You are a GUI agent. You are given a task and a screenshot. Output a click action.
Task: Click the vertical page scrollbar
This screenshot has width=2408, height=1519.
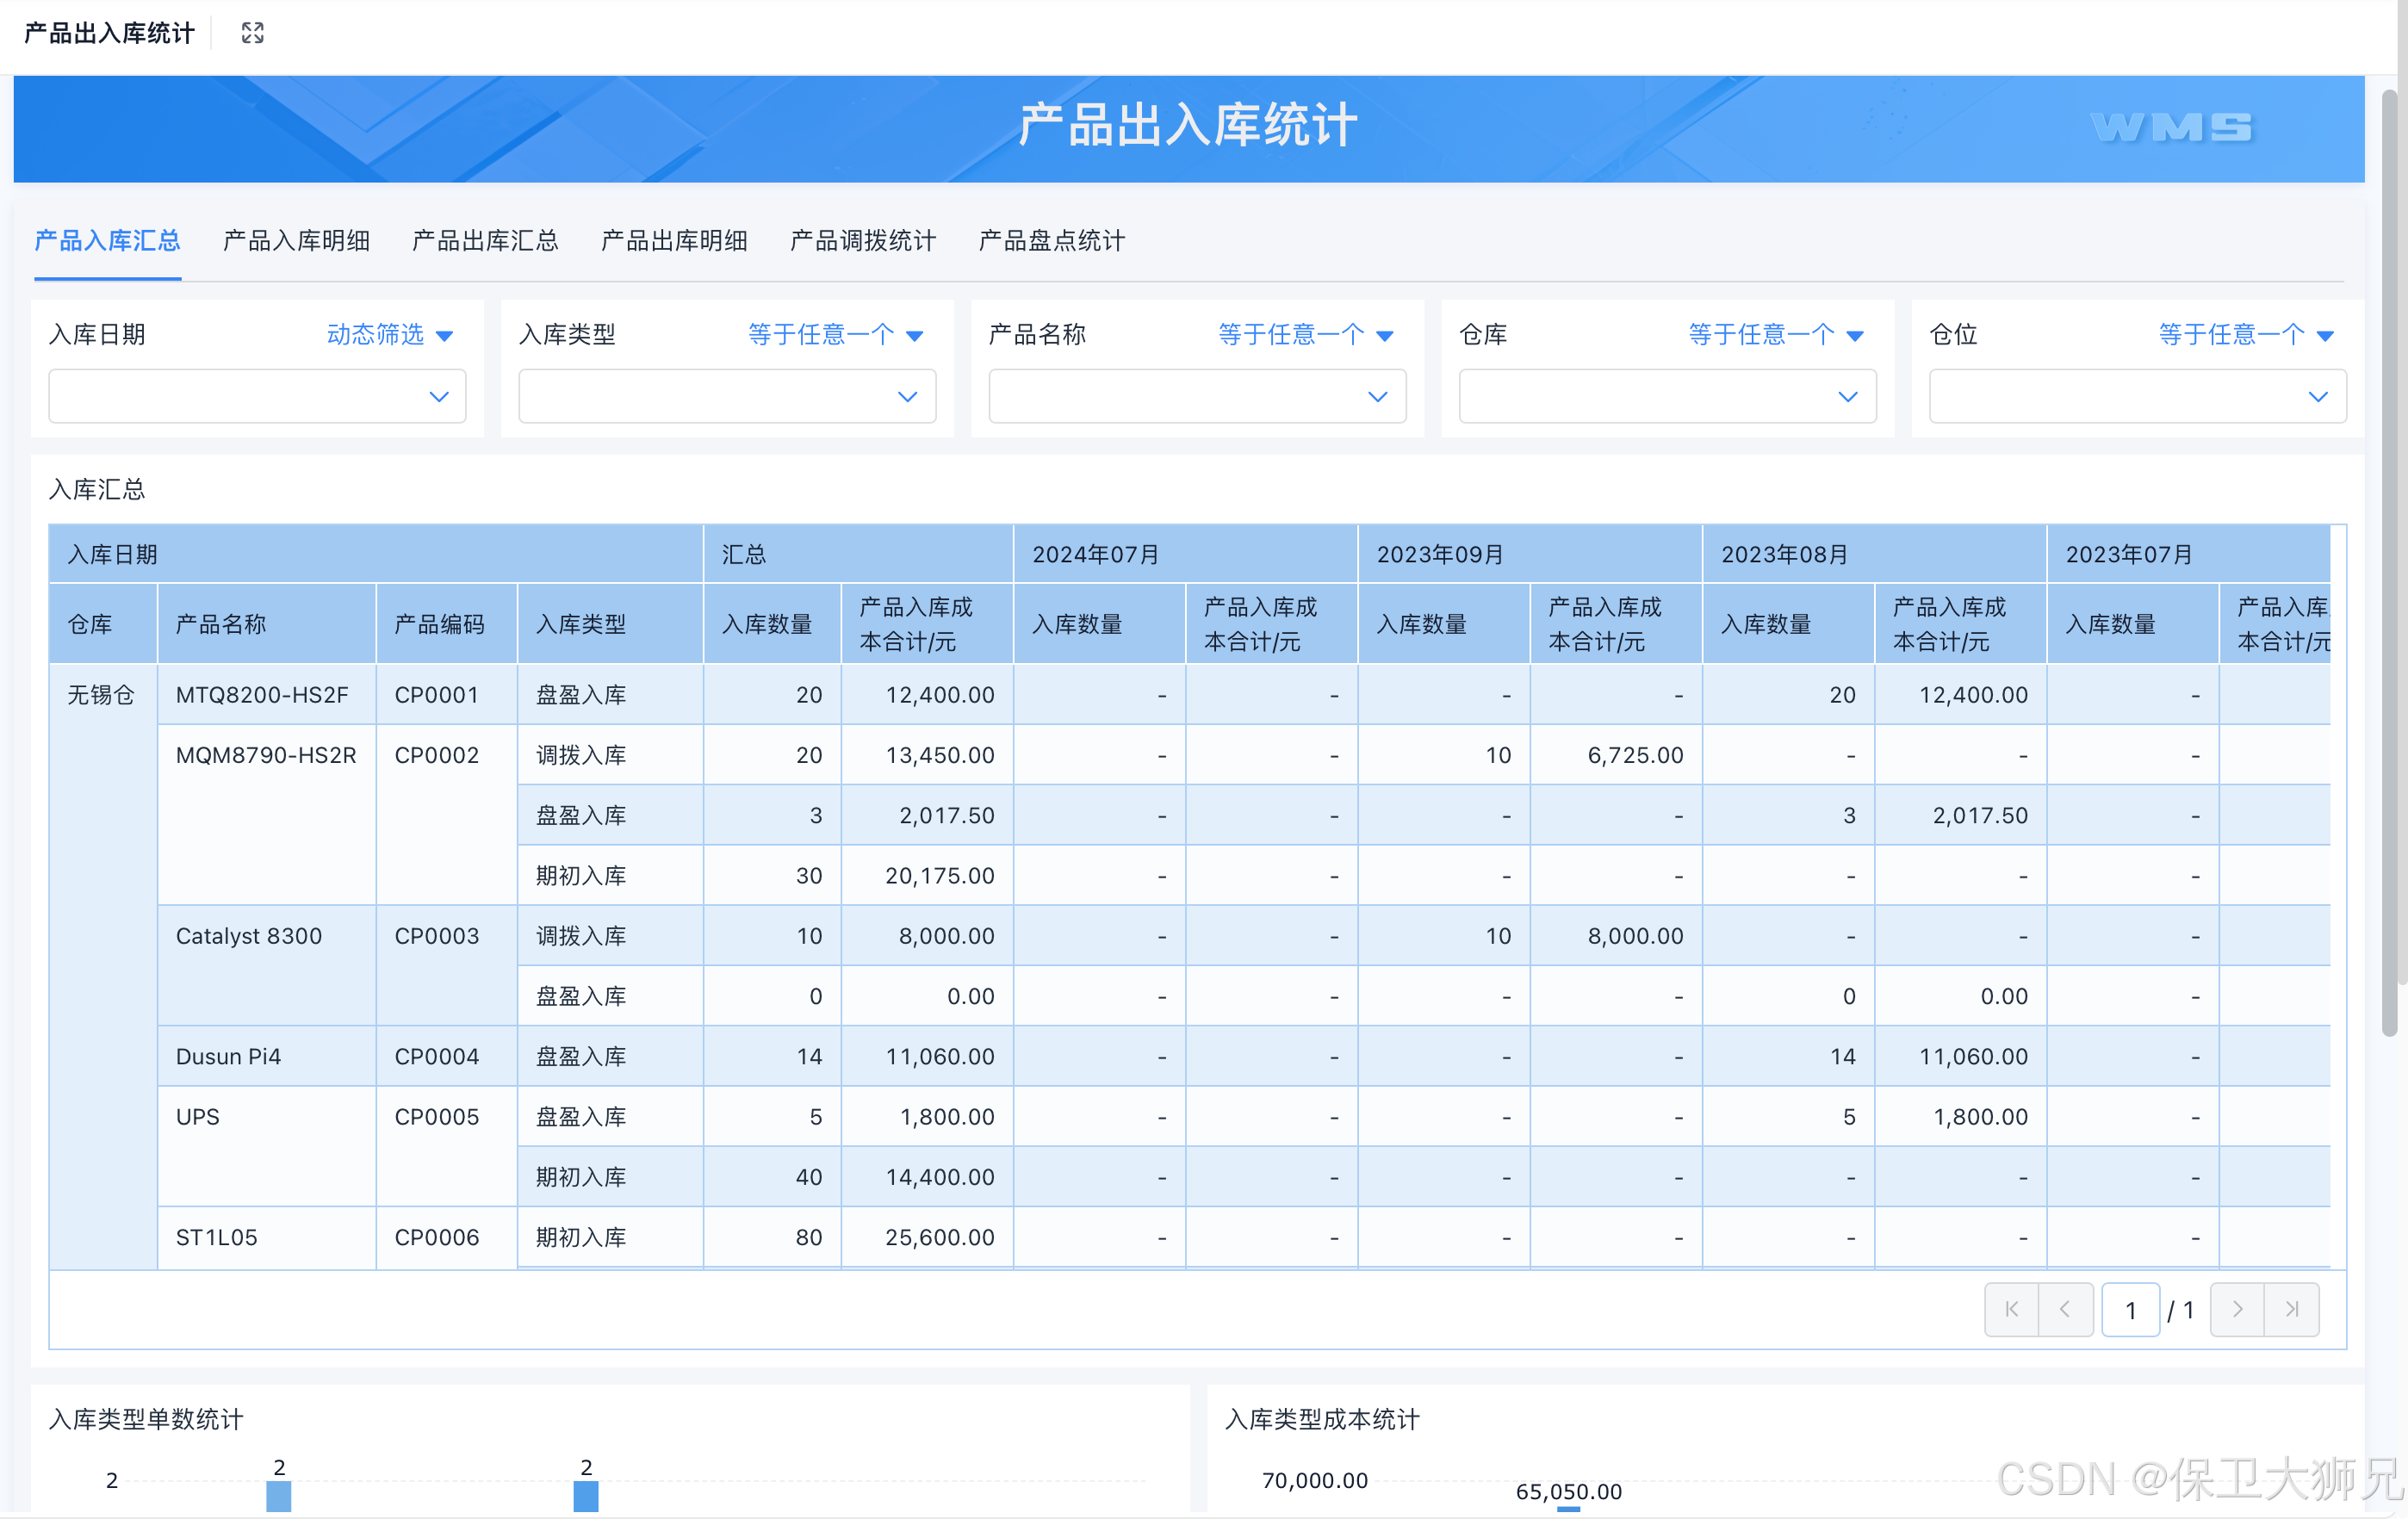tap(2390, 563)
